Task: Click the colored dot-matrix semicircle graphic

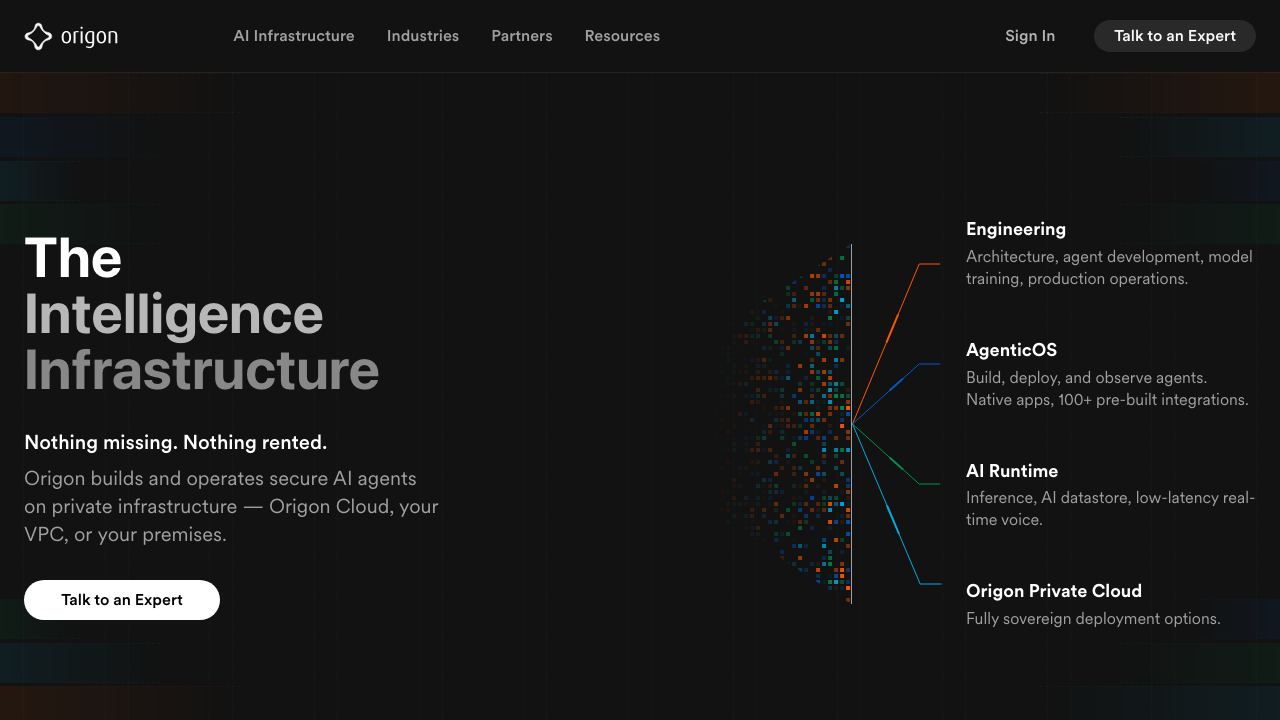Action: [x=787, y=424]
